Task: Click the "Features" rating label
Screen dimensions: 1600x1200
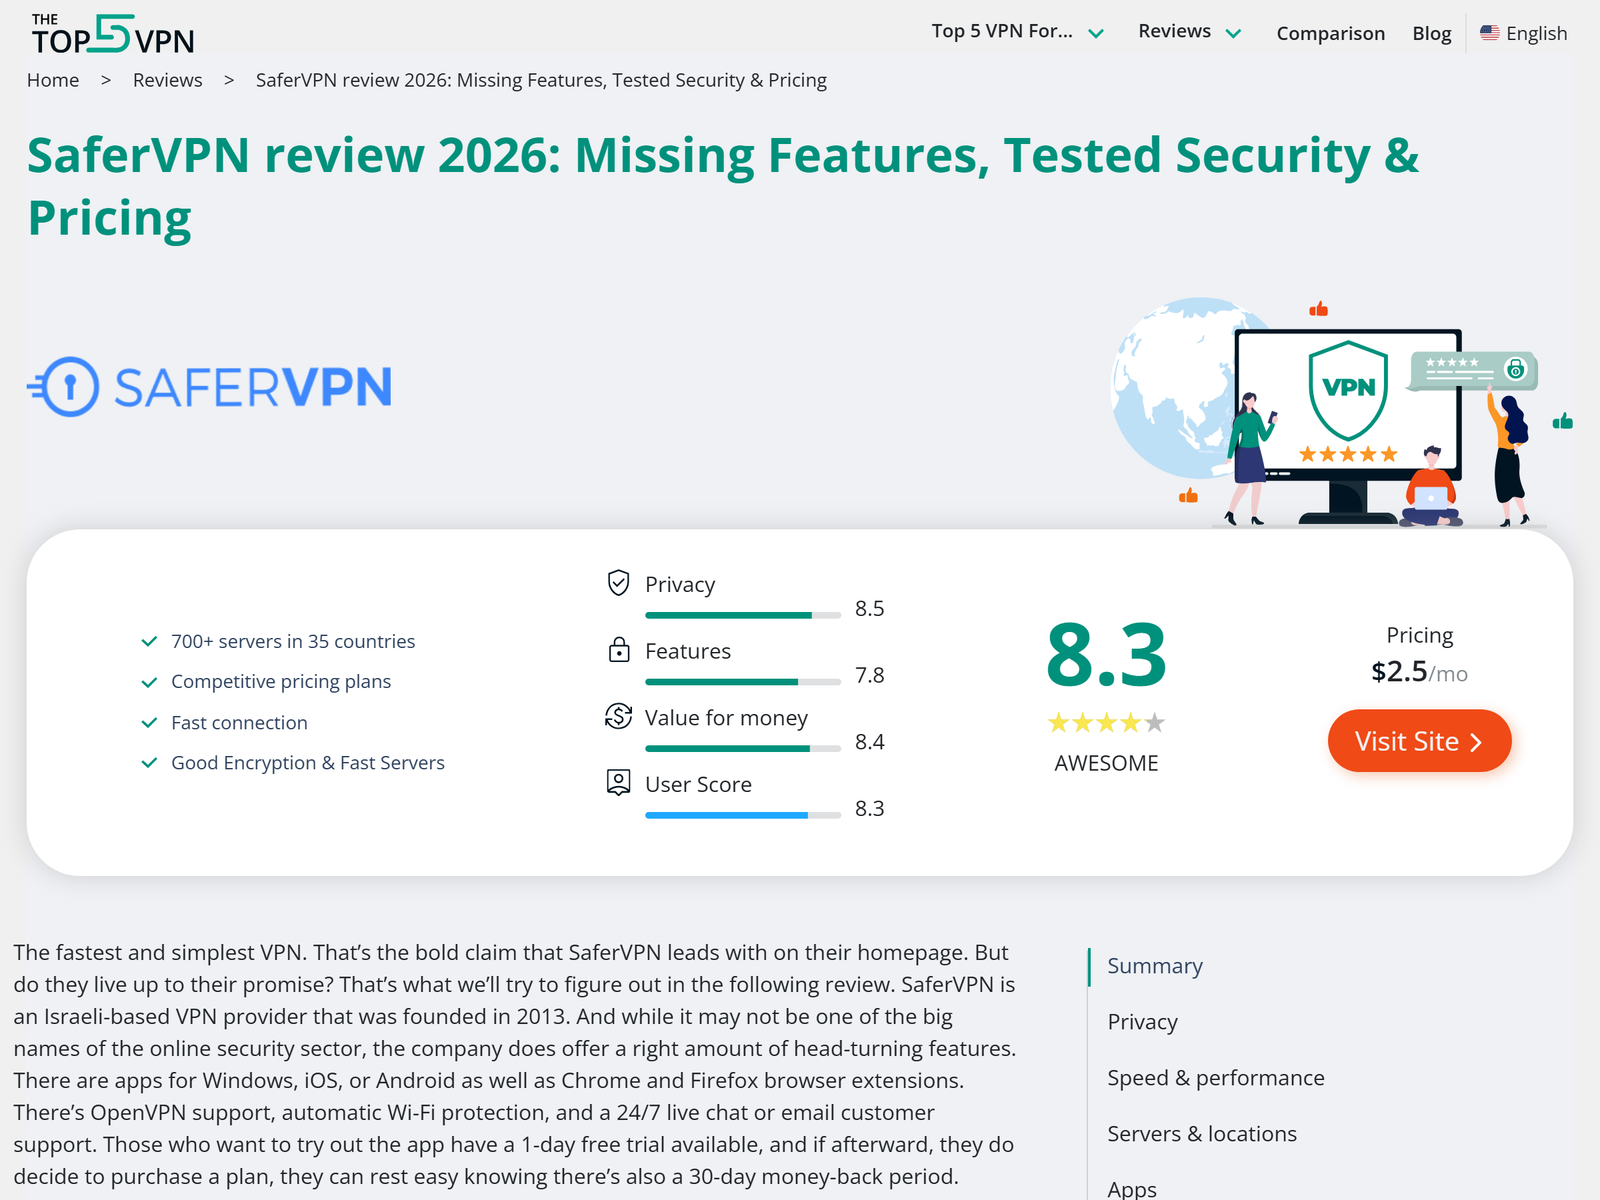Action: (688, 651)
